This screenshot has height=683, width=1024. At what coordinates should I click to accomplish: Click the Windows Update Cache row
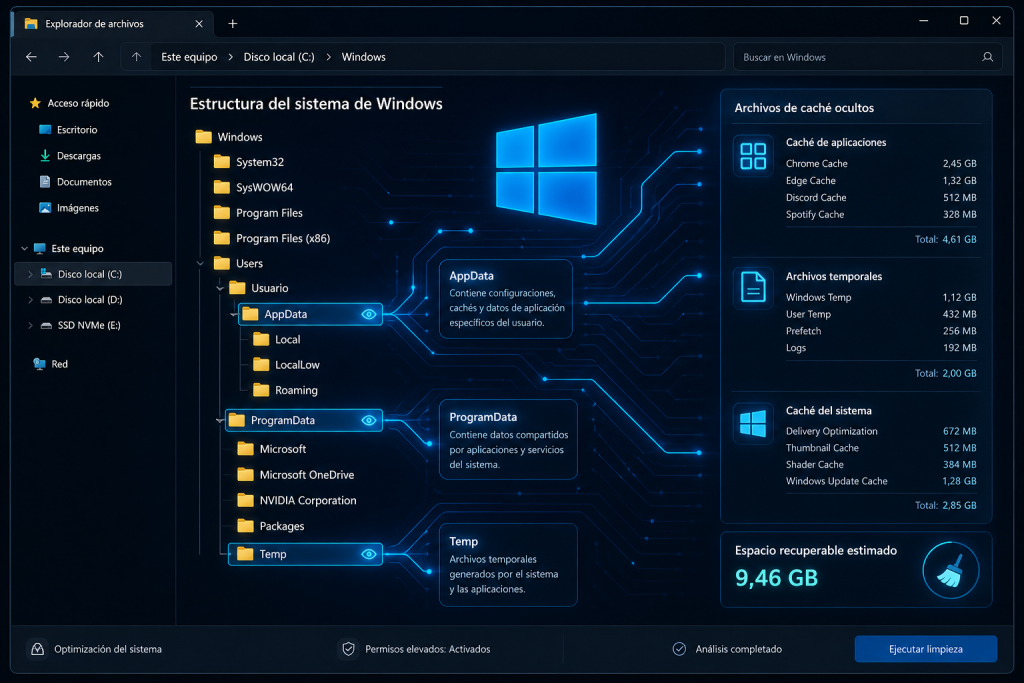click(881, 481)
